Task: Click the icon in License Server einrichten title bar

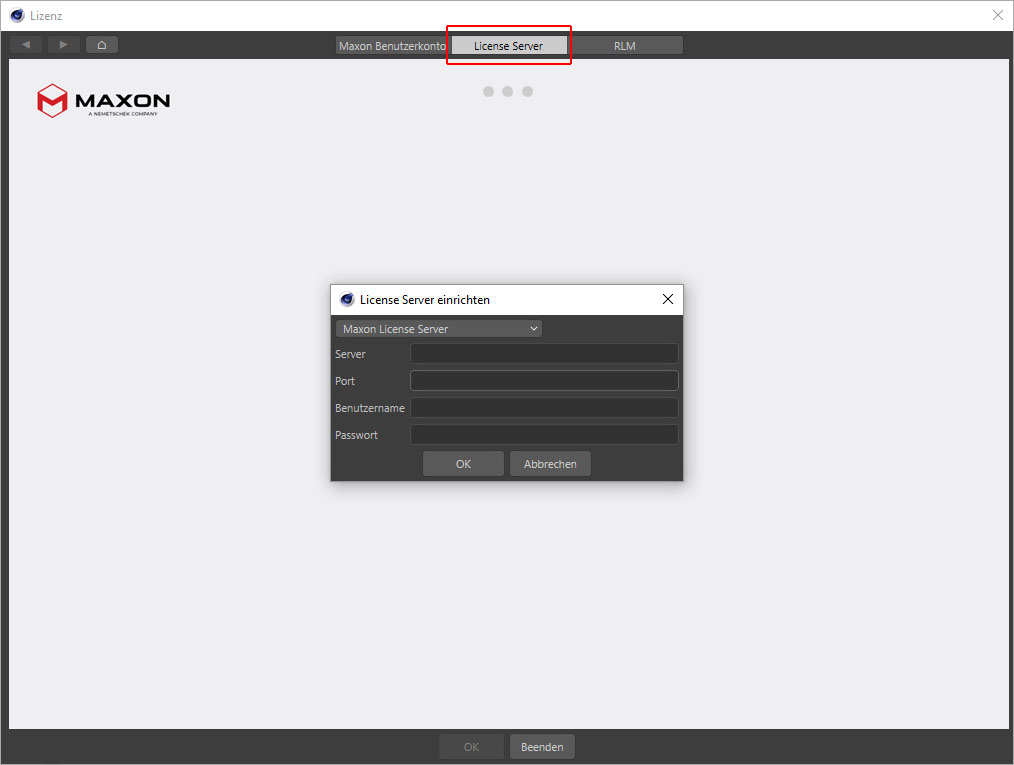Action: click(x=347, y=299)
